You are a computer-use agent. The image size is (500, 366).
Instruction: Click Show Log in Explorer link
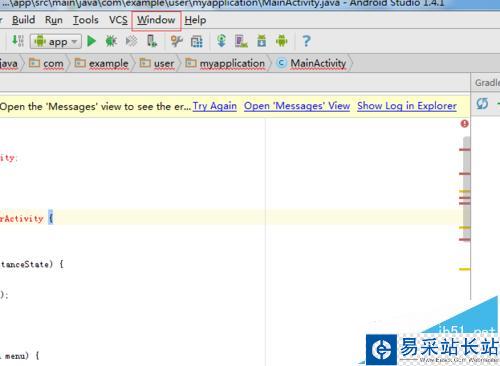[407, 106]
